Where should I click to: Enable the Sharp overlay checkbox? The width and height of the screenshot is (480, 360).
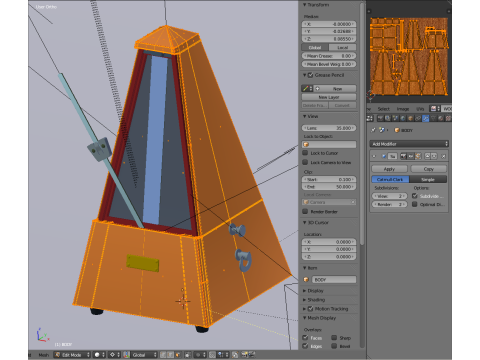pos(334,338)
